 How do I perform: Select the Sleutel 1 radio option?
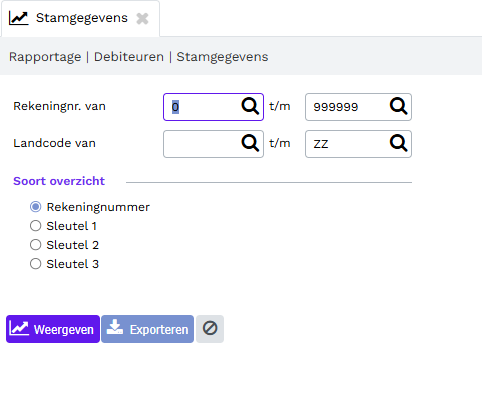pyautogui.click(x=35, y=226)
